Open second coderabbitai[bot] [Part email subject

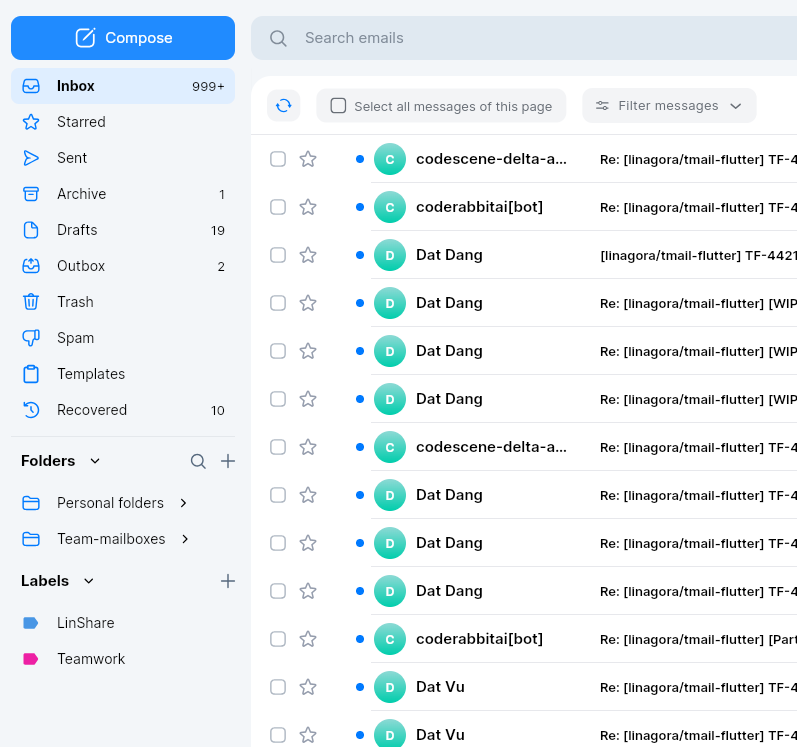tap(698, 640)
